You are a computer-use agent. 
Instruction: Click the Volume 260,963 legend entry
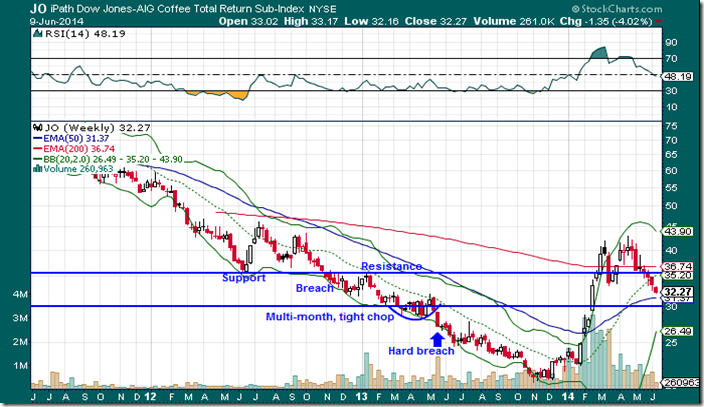[x=82, y=169]
